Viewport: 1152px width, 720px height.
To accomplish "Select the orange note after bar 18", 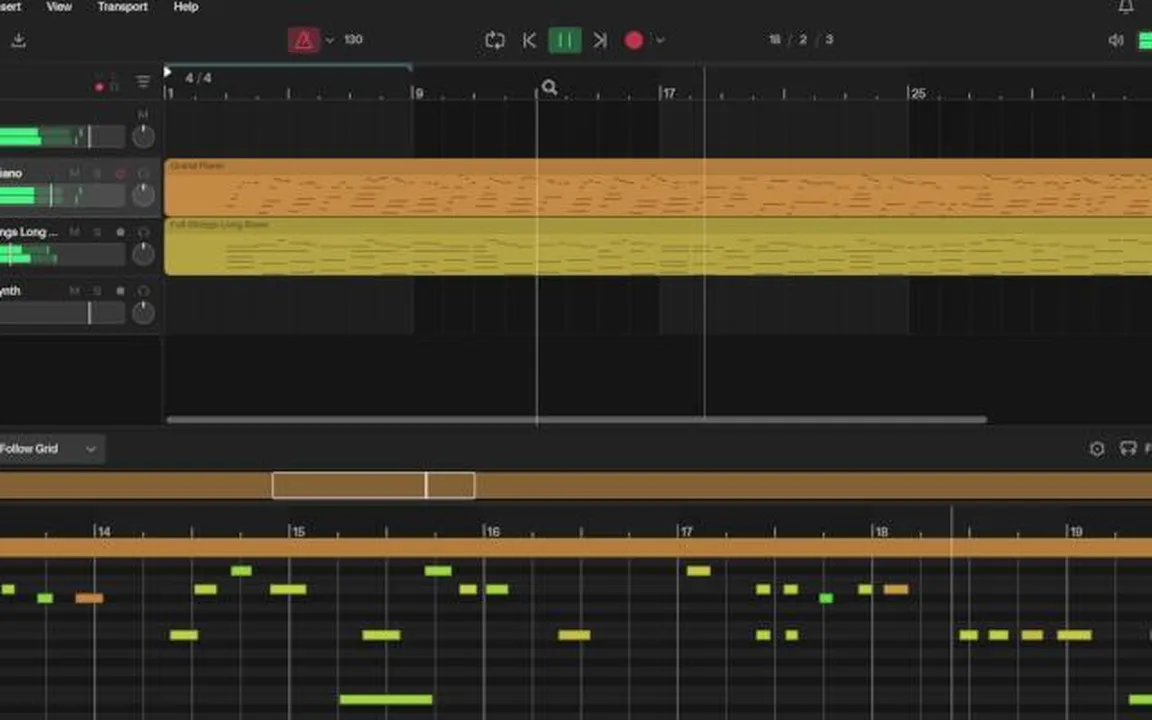I will 896,588.
